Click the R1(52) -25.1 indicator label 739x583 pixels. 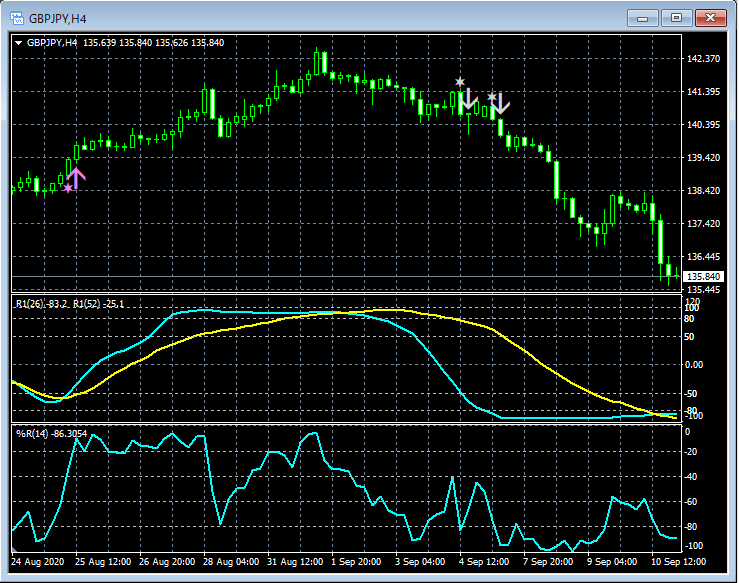pyautogui.click(x=99, y=304)
